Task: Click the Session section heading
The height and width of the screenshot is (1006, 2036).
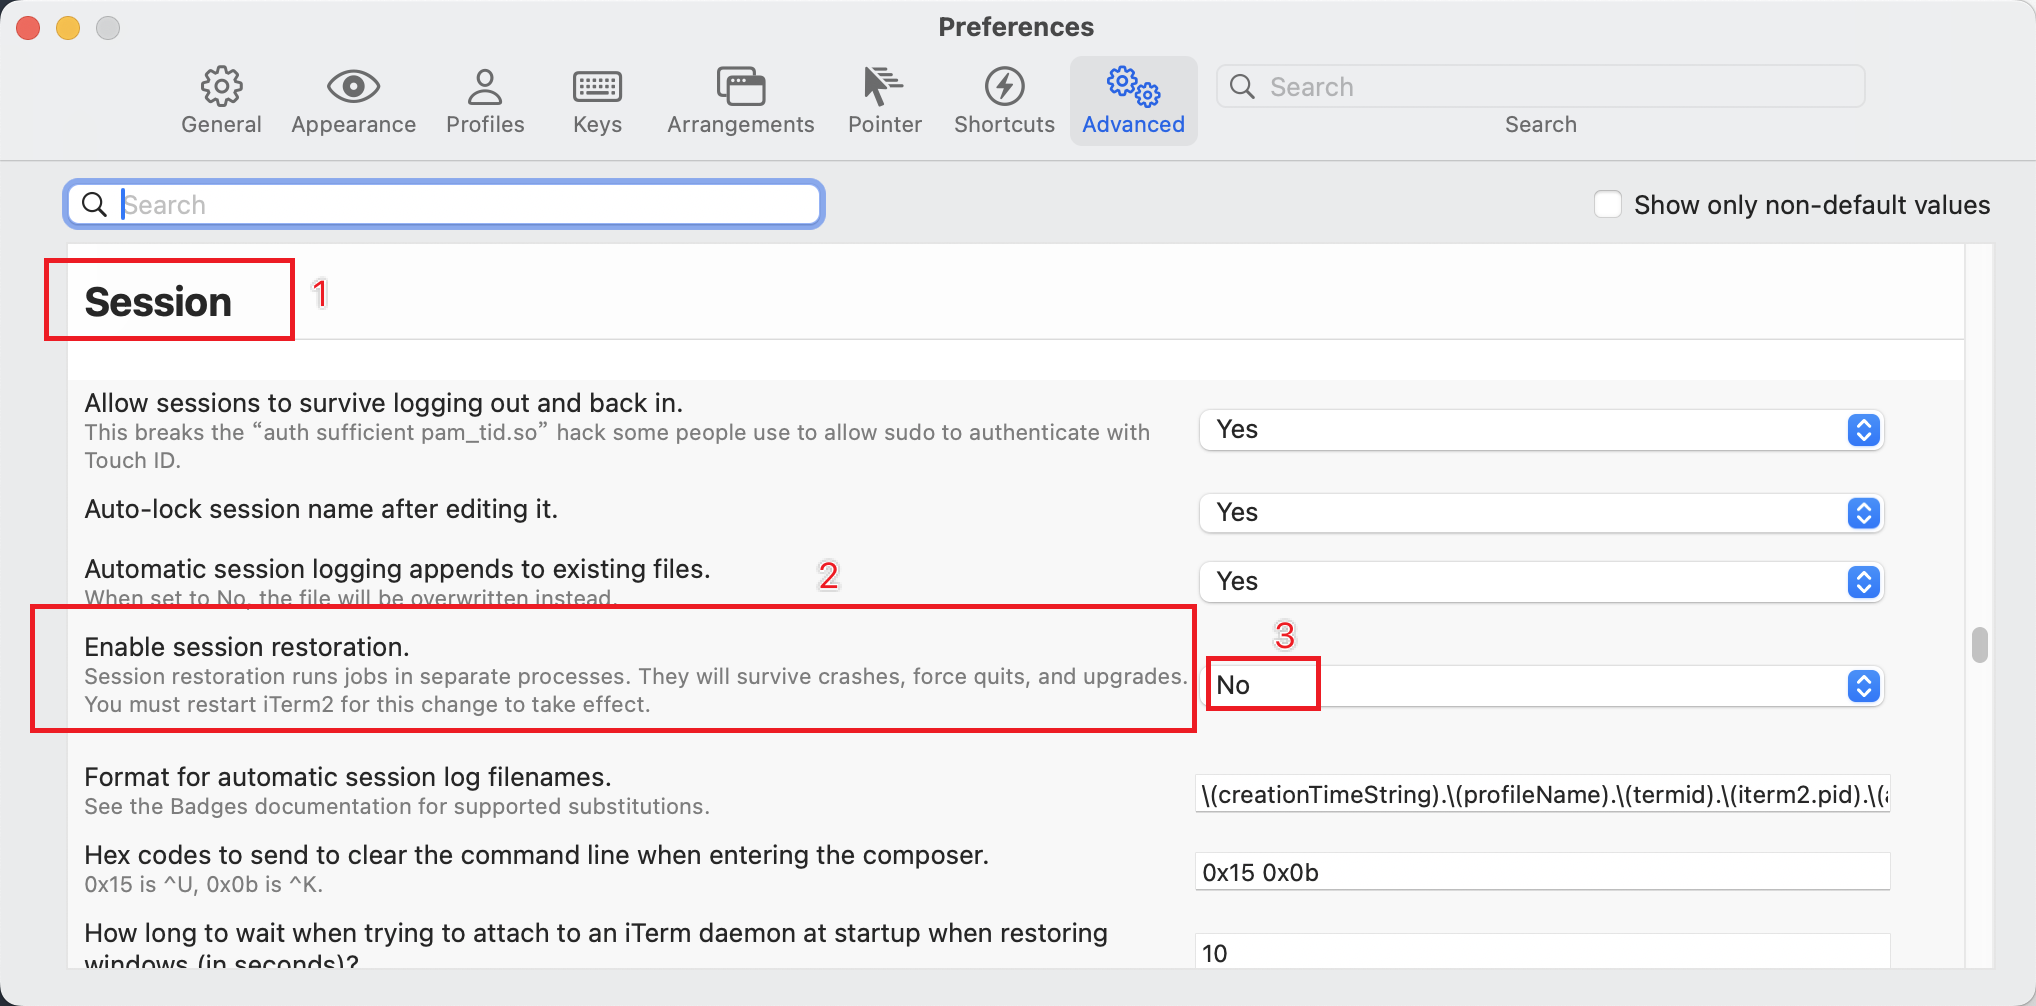Action: [x=158, y=302]
